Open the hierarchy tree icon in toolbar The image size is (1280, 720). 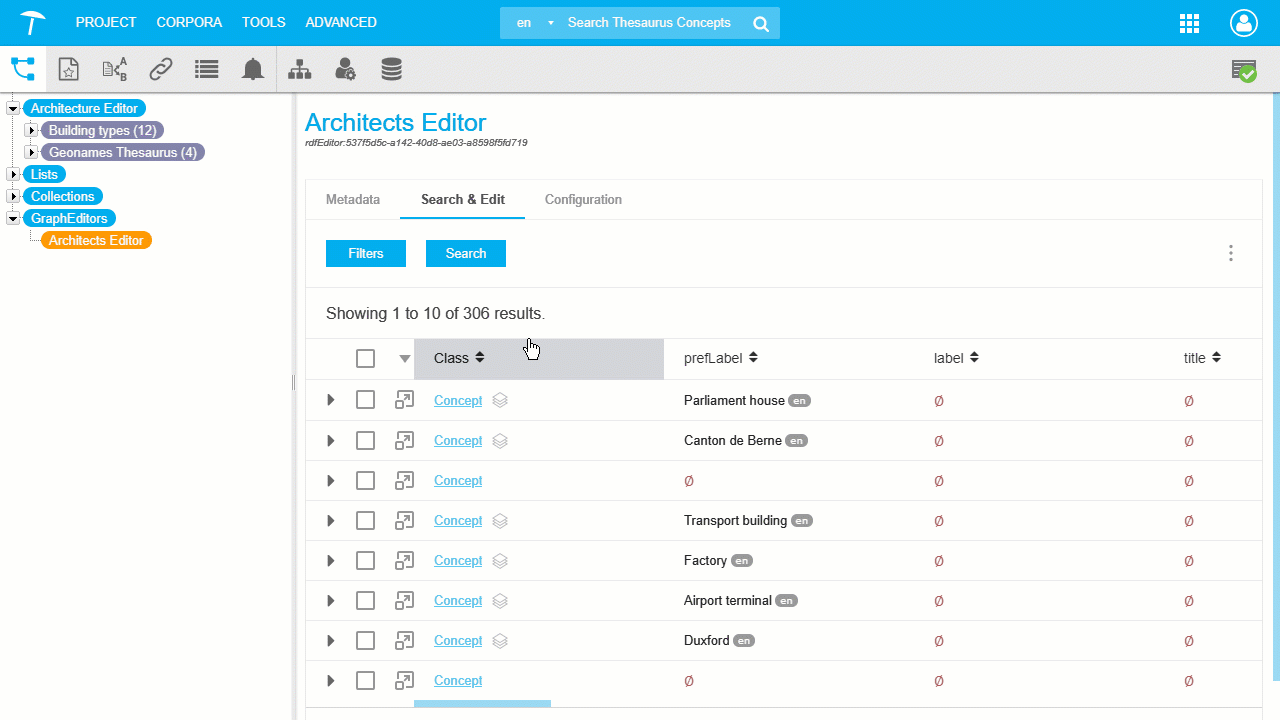click(x=299, y=69)
